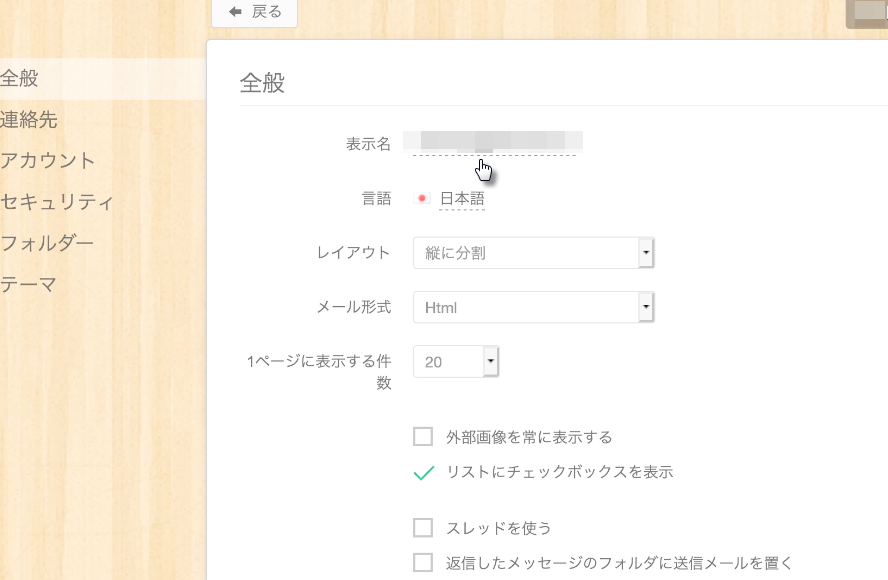Click the arrow of the 20 per-page dropdown
Screen dimensions: 888x580
pyautogui.click(x=490, y=361)
